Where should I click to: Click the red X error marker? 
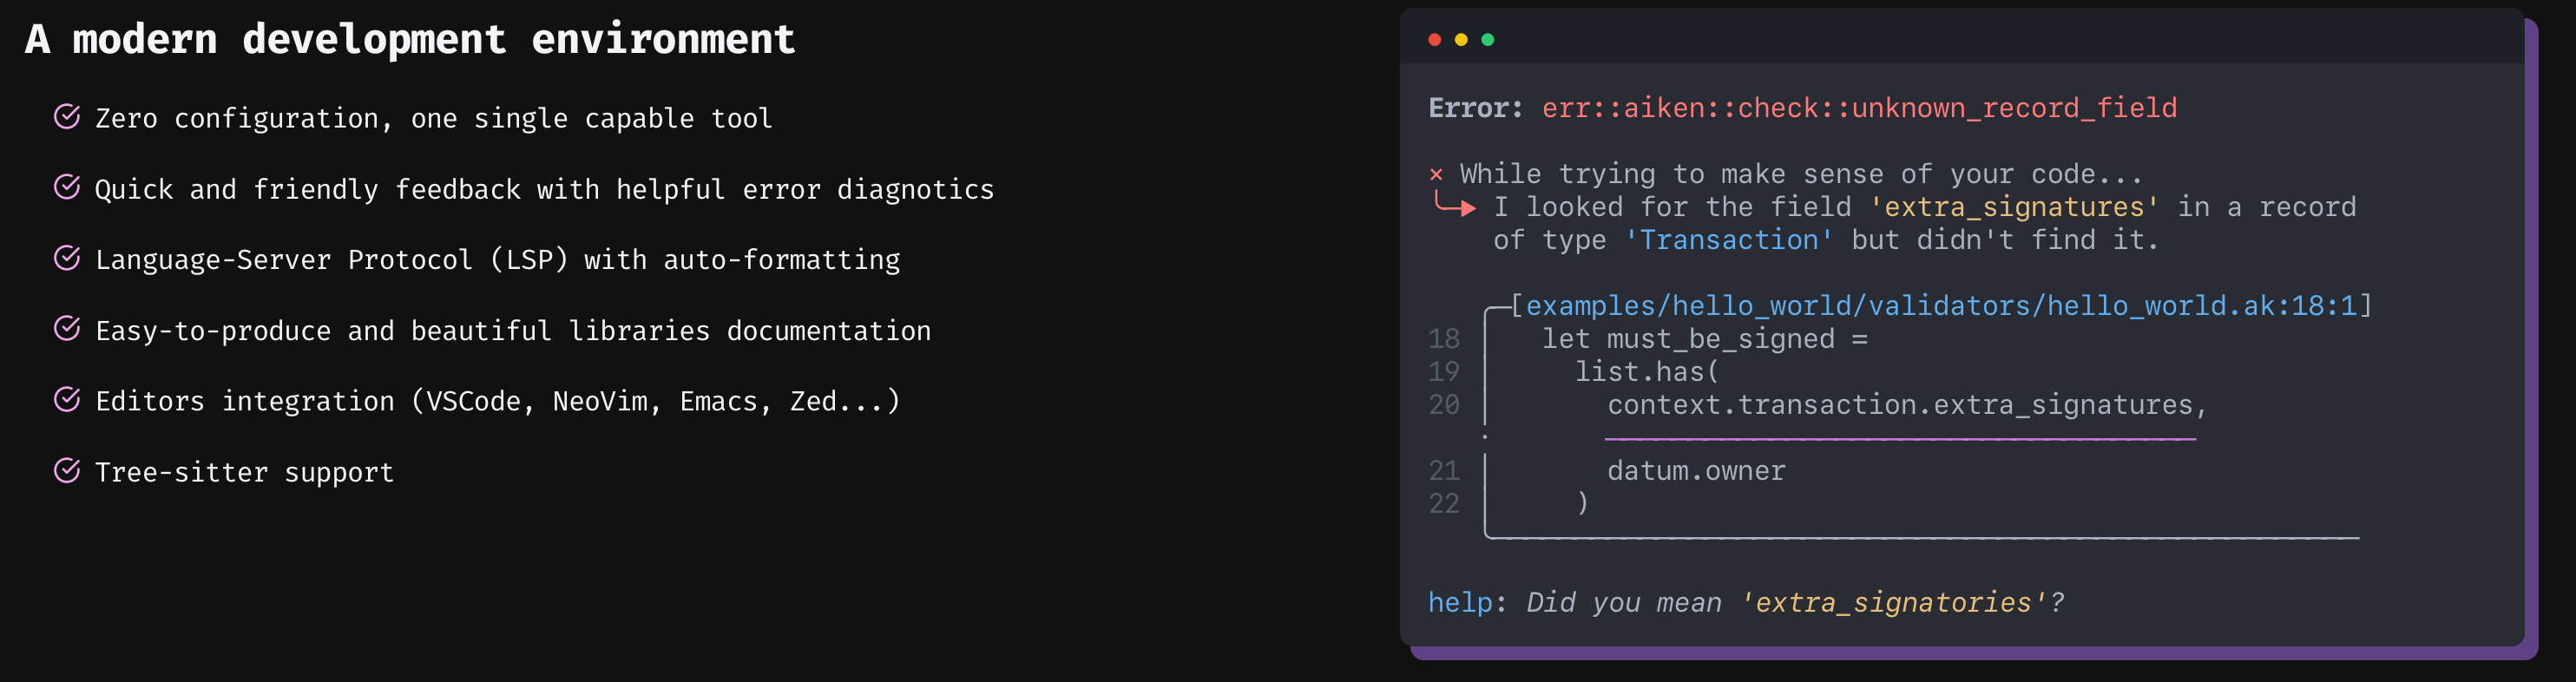1436,174
